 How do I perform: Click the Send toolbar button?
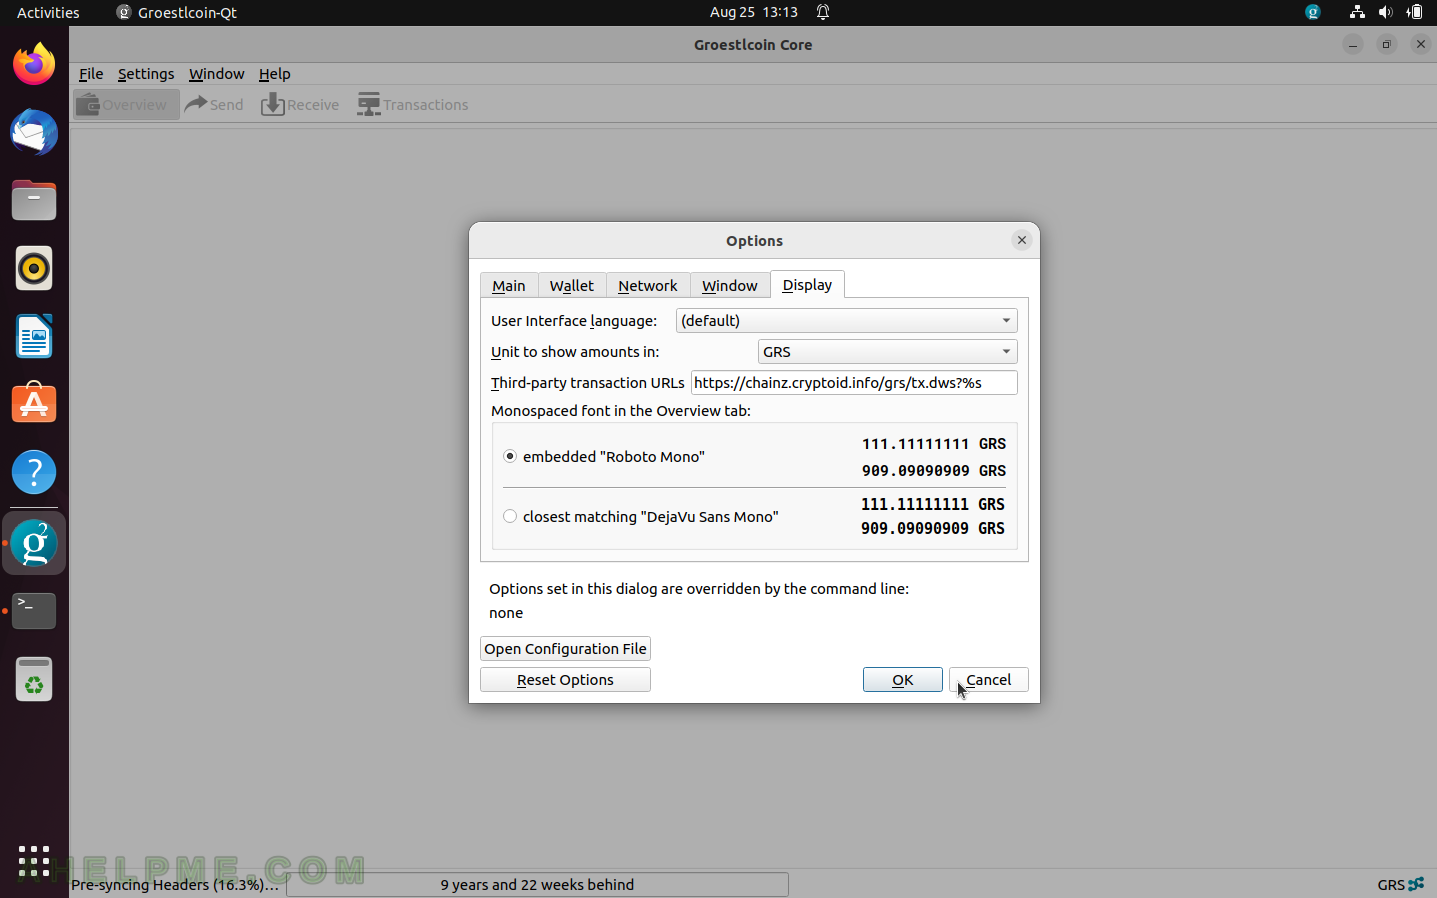pos(214,104)
